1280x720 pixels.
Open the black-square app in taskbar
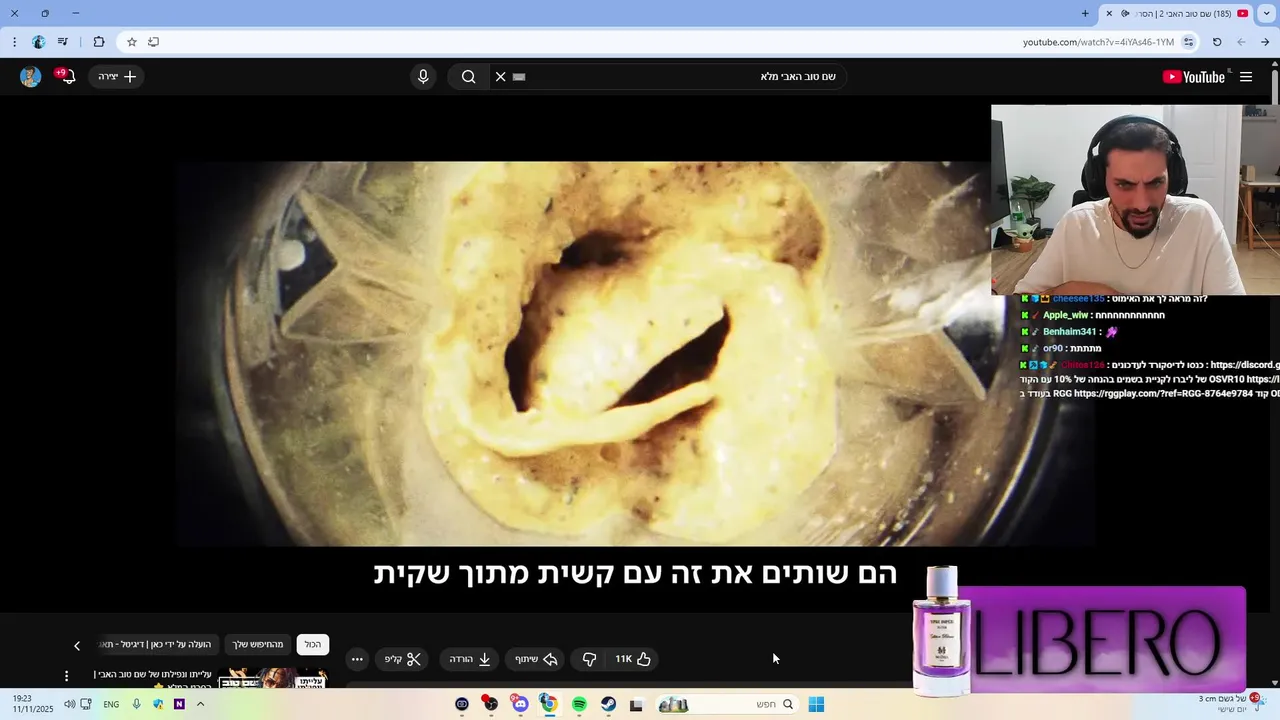636,704
